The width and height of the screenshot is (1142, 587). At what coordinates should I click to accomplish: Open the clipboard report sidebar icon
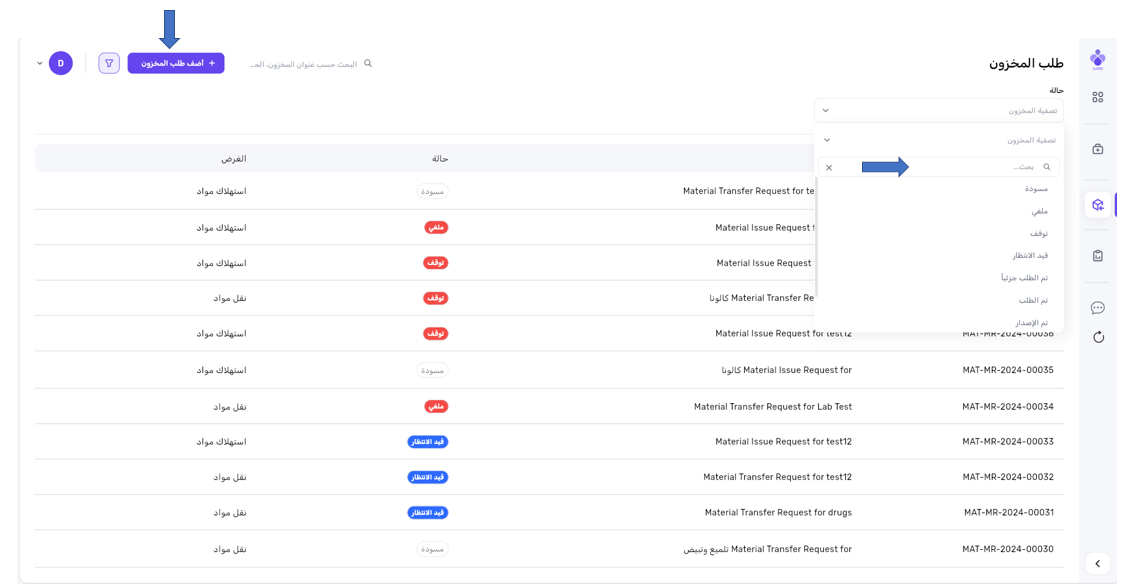(1097, 255)
